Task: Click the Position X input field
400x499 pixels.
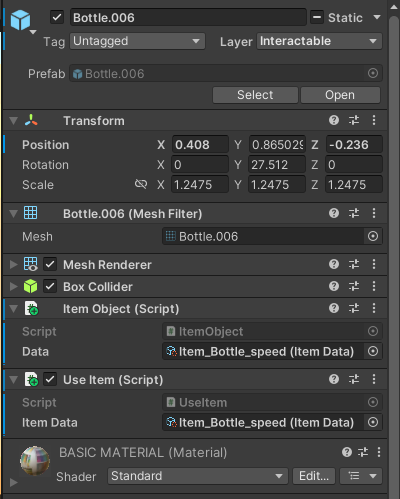Action: [200, 144]
